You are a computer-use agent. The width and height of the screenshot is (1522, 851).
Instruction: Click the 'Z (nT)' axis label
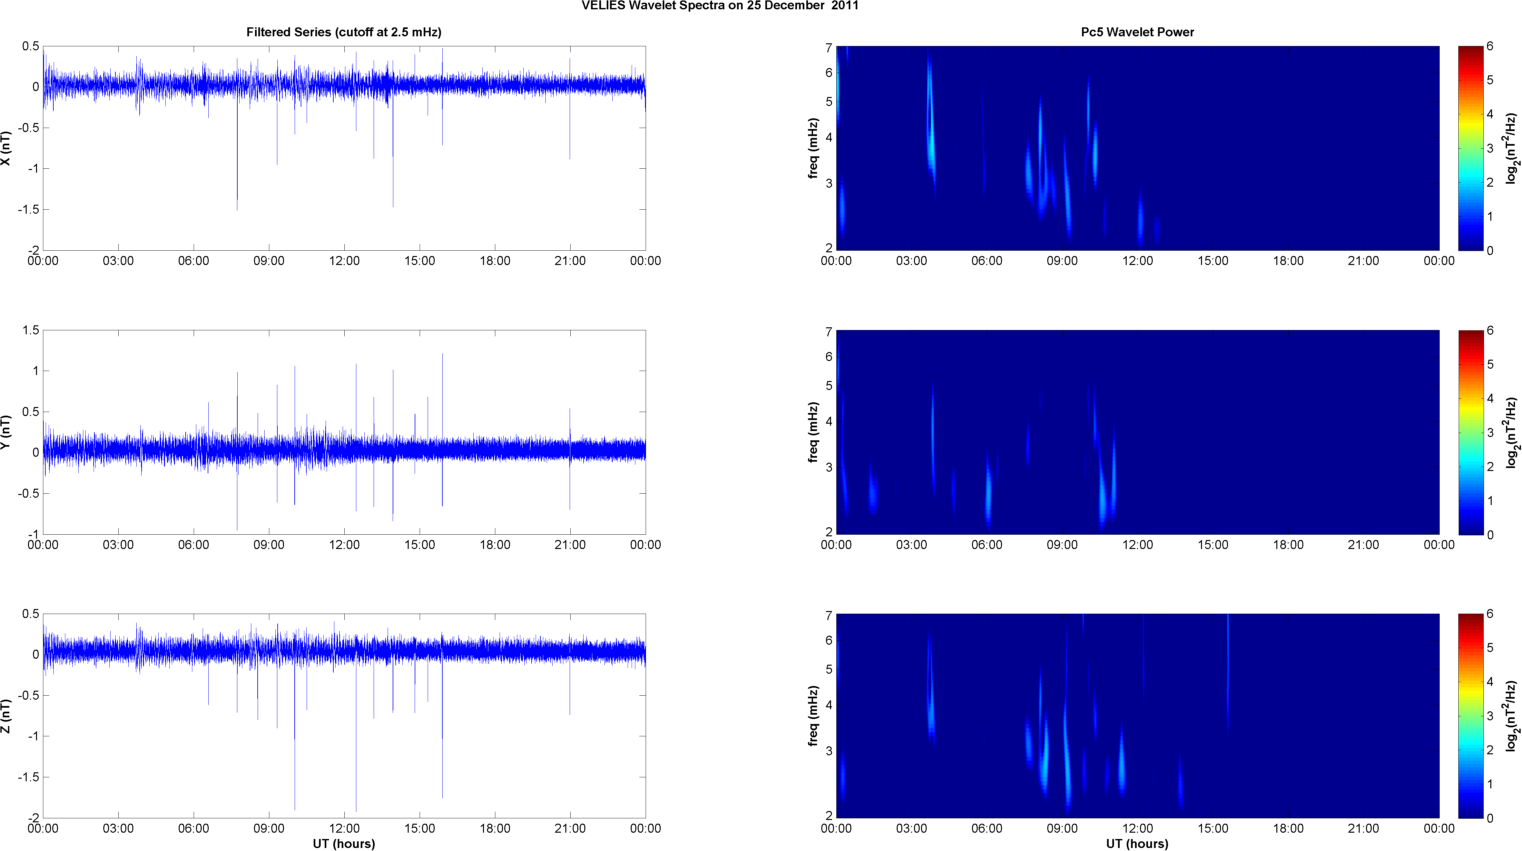point(6,716)
